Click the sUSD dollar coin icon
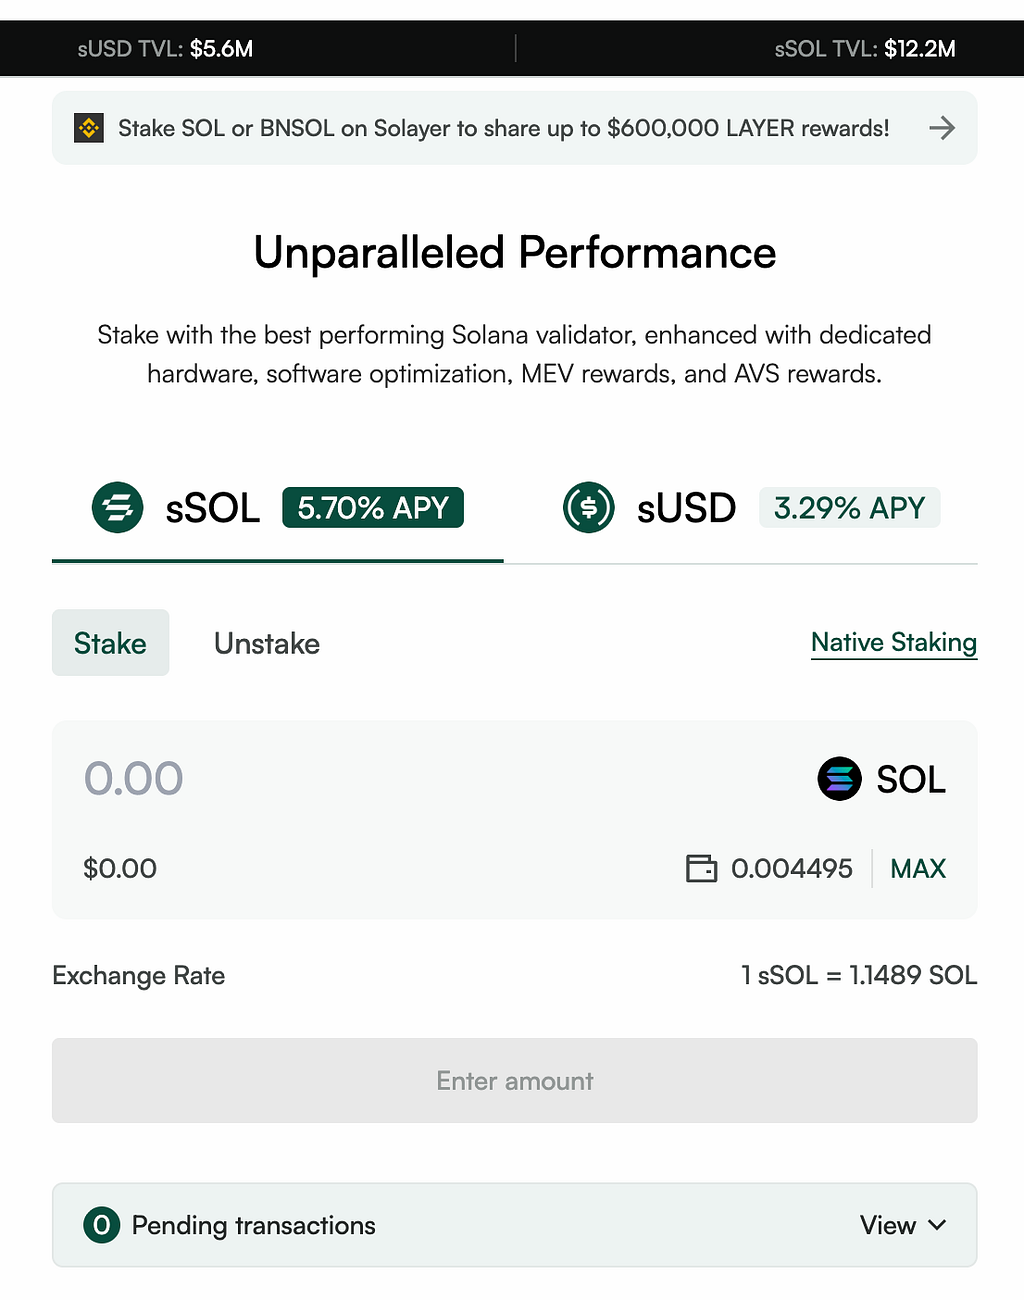This screenshot has height=1300, width=1024. [x=589, y=507]
